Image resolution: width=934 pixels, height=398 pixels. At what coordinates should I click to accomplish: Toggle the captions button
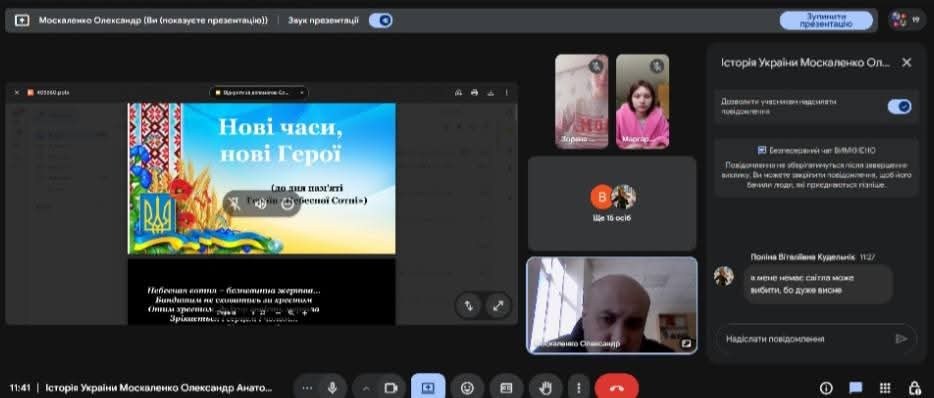click(506, 388)
